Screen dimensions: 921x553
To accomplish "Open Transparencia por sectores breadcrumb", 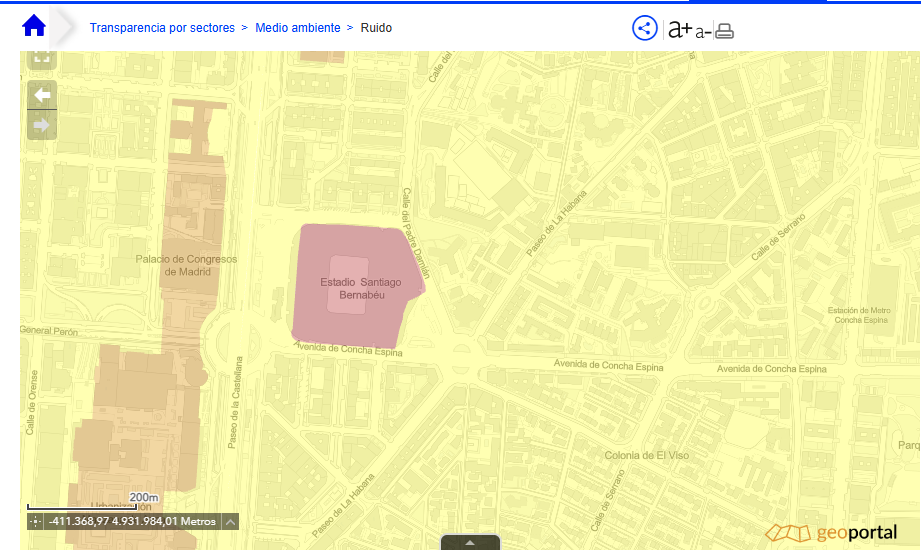I will pos(162,28).
